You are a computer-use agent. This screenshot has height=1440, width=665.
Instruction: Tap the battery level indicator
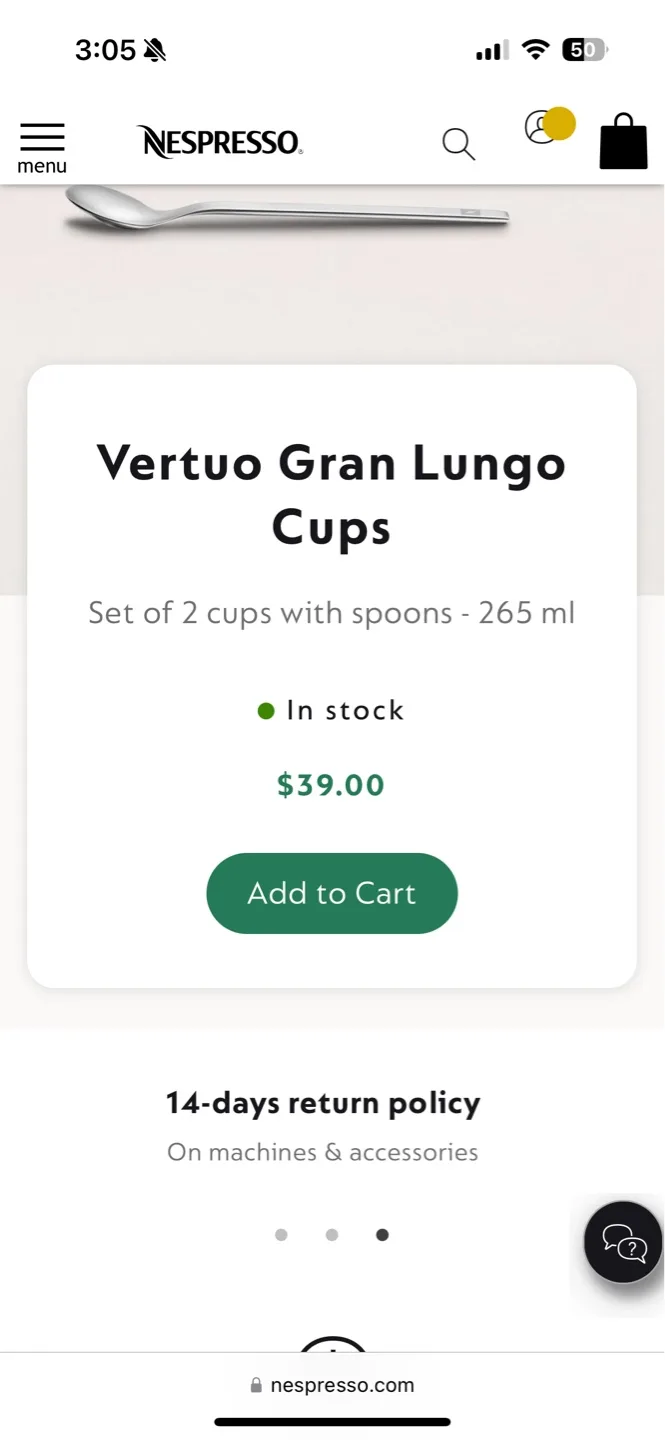pos(586,48)
